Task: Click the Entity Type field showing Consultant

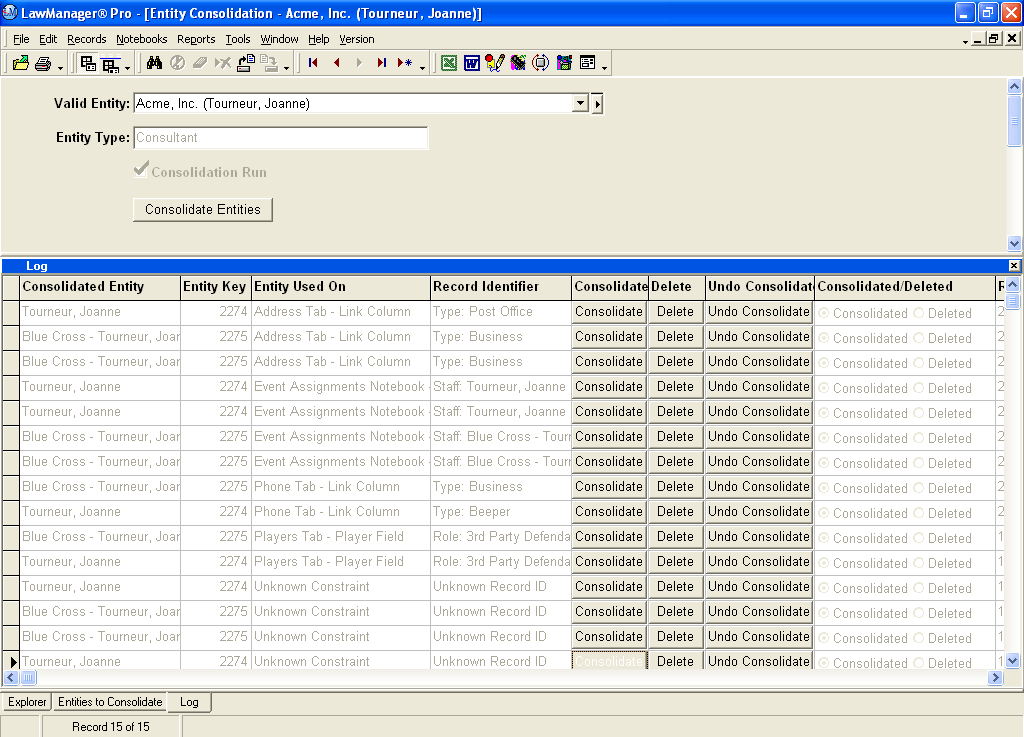Action: coord(281,138)
